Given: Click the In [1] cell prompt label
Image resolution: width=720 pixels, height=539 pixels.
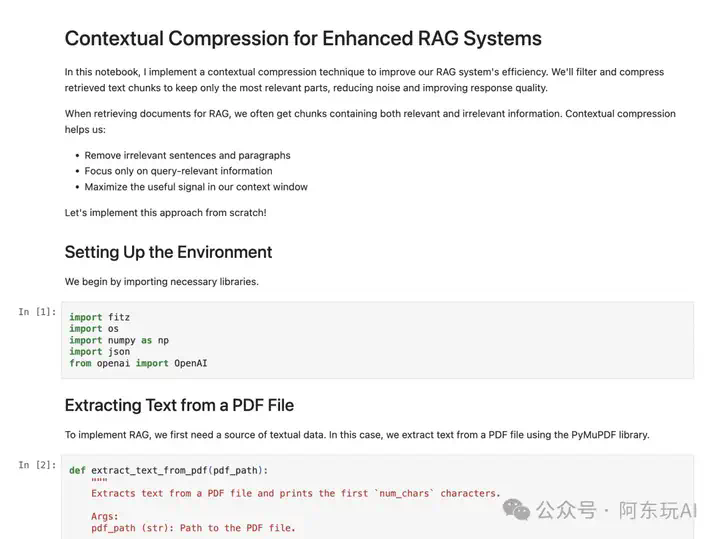Looking at the screenshot, I should tap(37, 312).
